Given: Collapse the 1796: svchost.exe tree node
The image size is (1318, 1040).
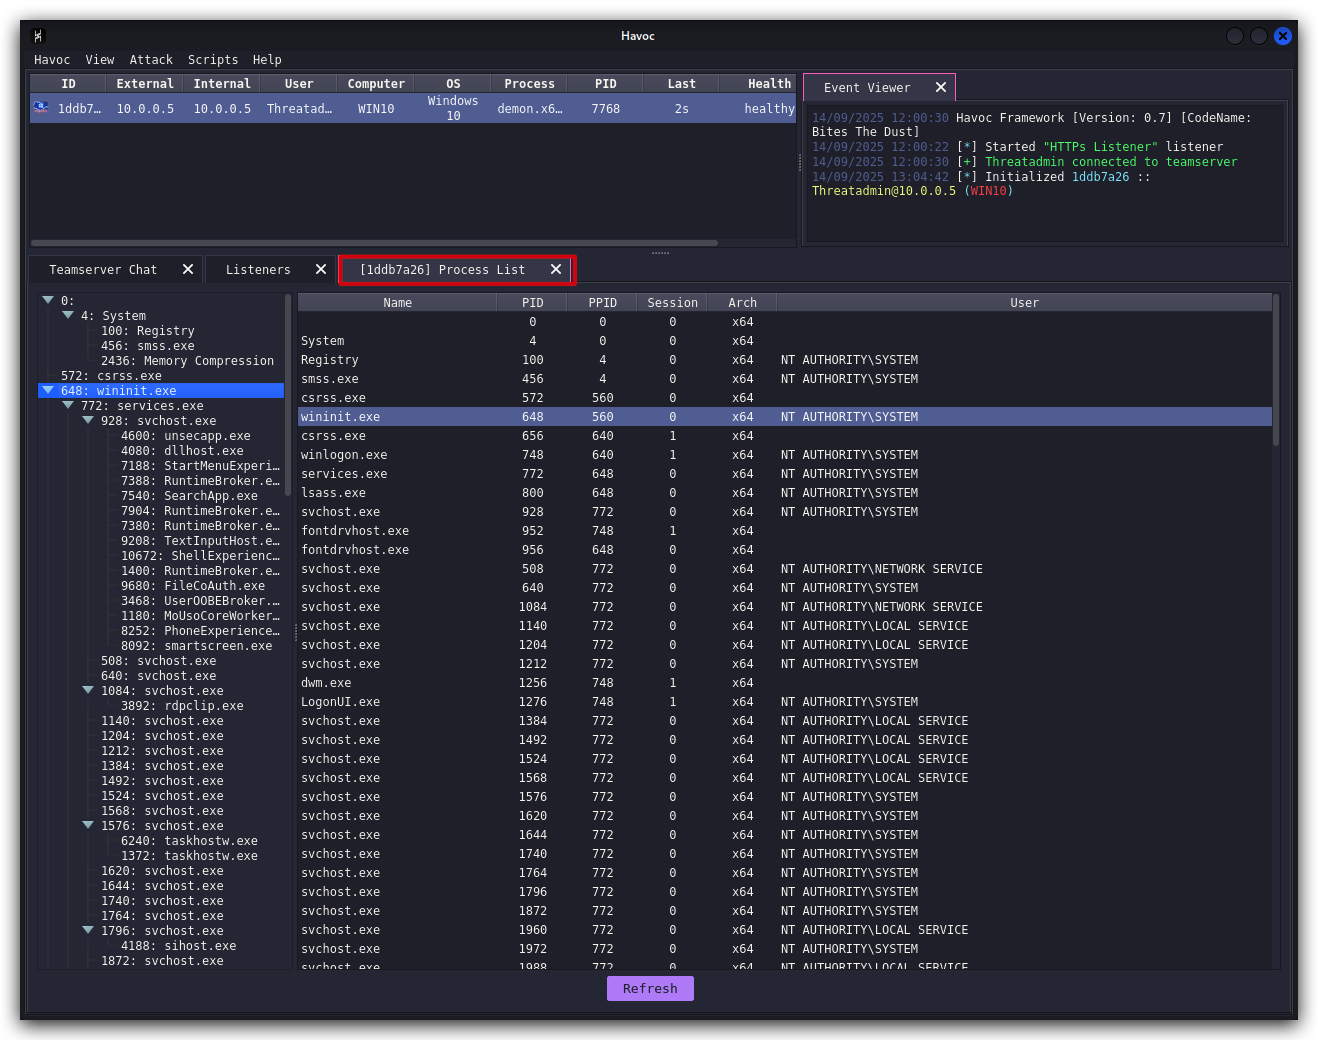Looking at the screenshot, I should pyautogui.click(x=88, y=930).
